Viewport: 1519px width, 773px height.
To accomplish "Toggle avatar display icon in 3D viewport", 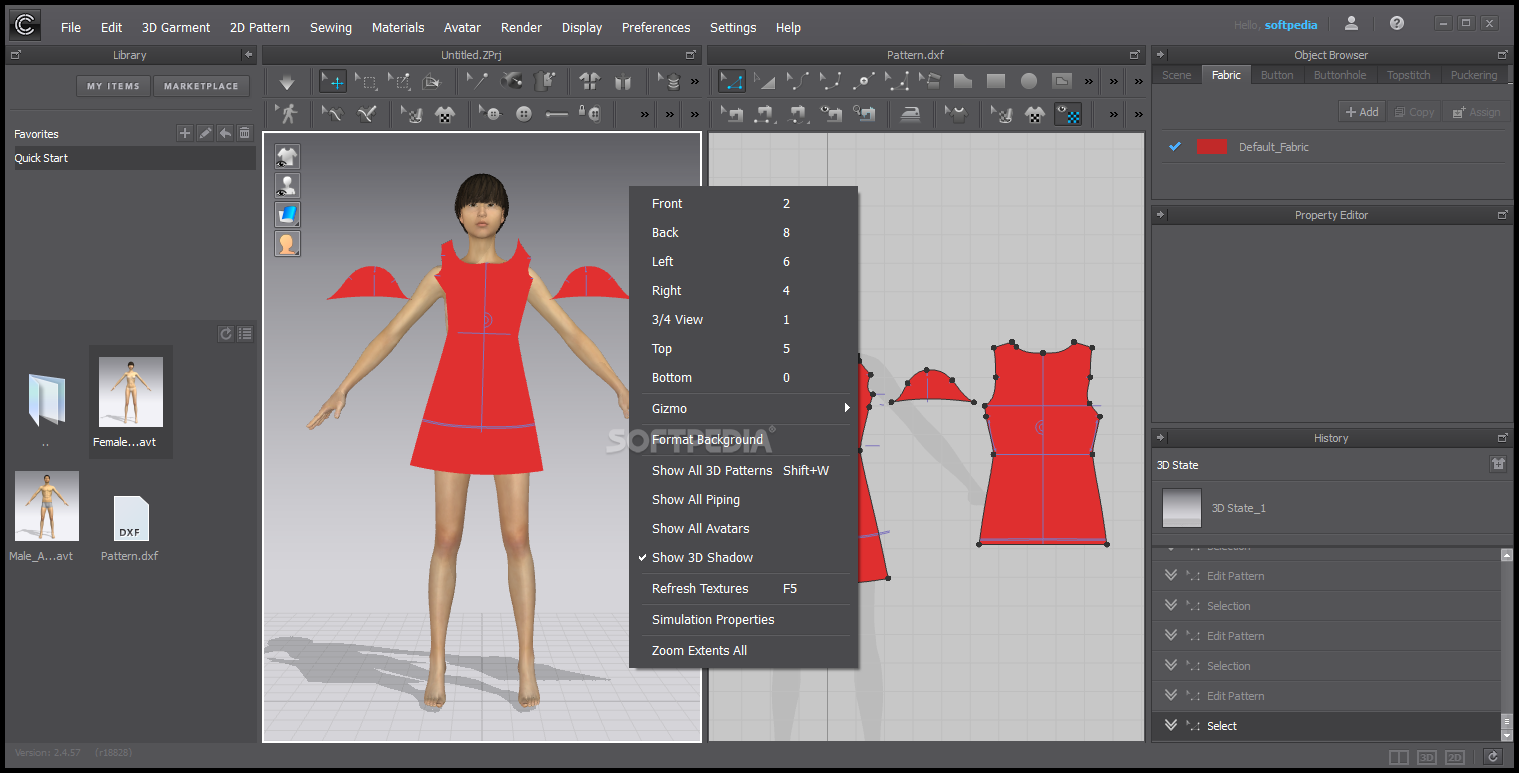I will click(x=287, y=185).
